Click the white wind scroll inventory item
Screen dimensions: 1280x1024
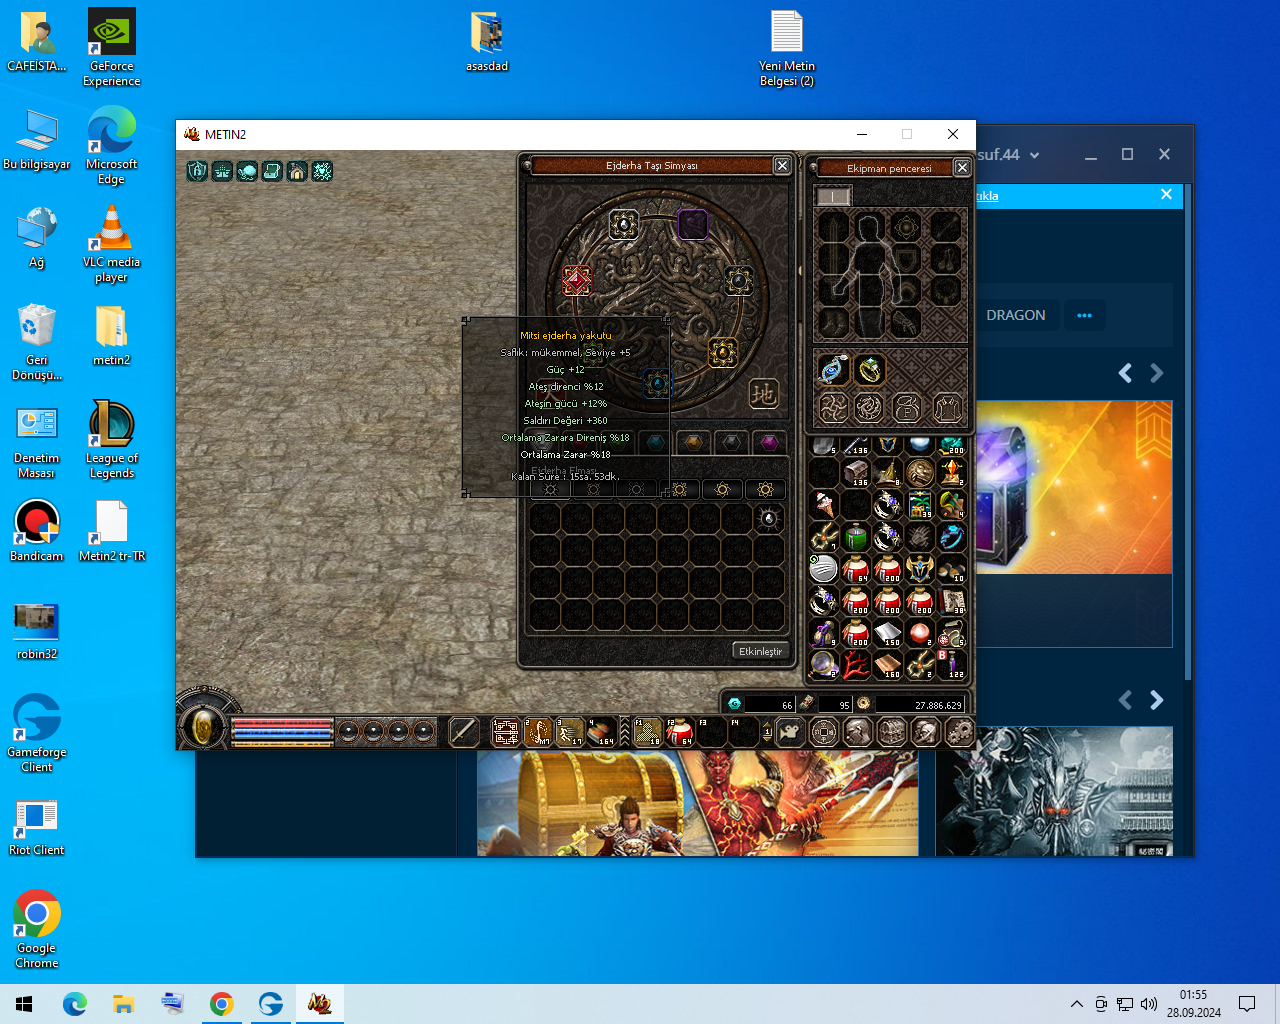click(x=824, y=569)
